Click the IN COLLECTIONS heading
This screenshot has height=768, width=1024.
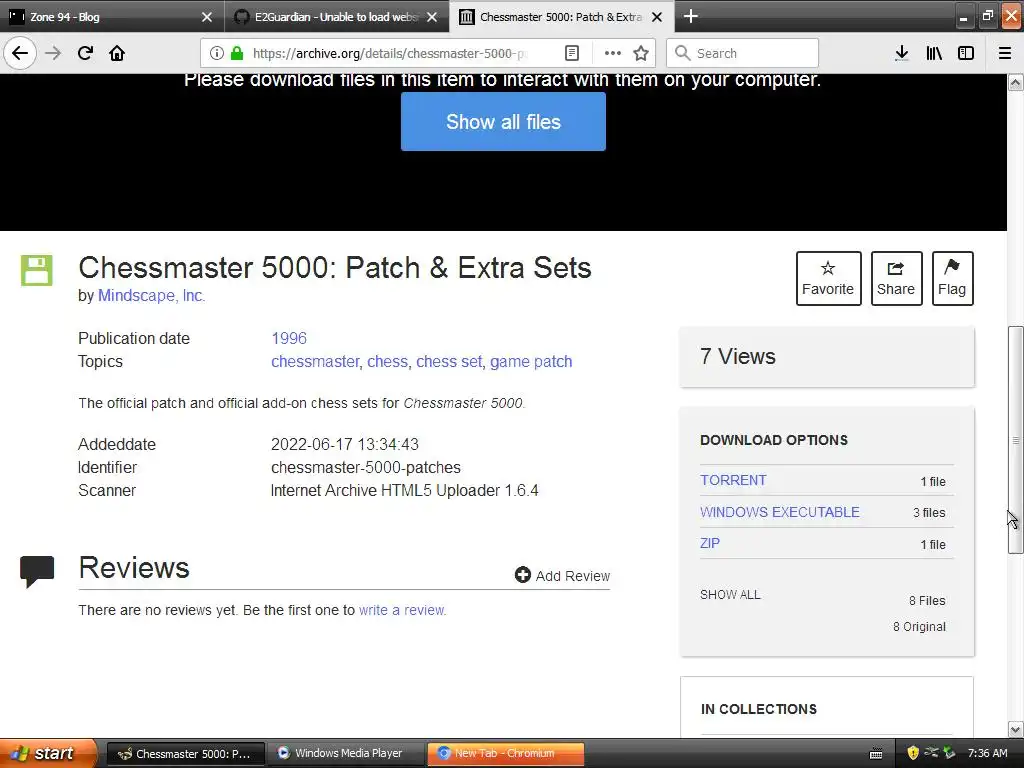(759, 709)
